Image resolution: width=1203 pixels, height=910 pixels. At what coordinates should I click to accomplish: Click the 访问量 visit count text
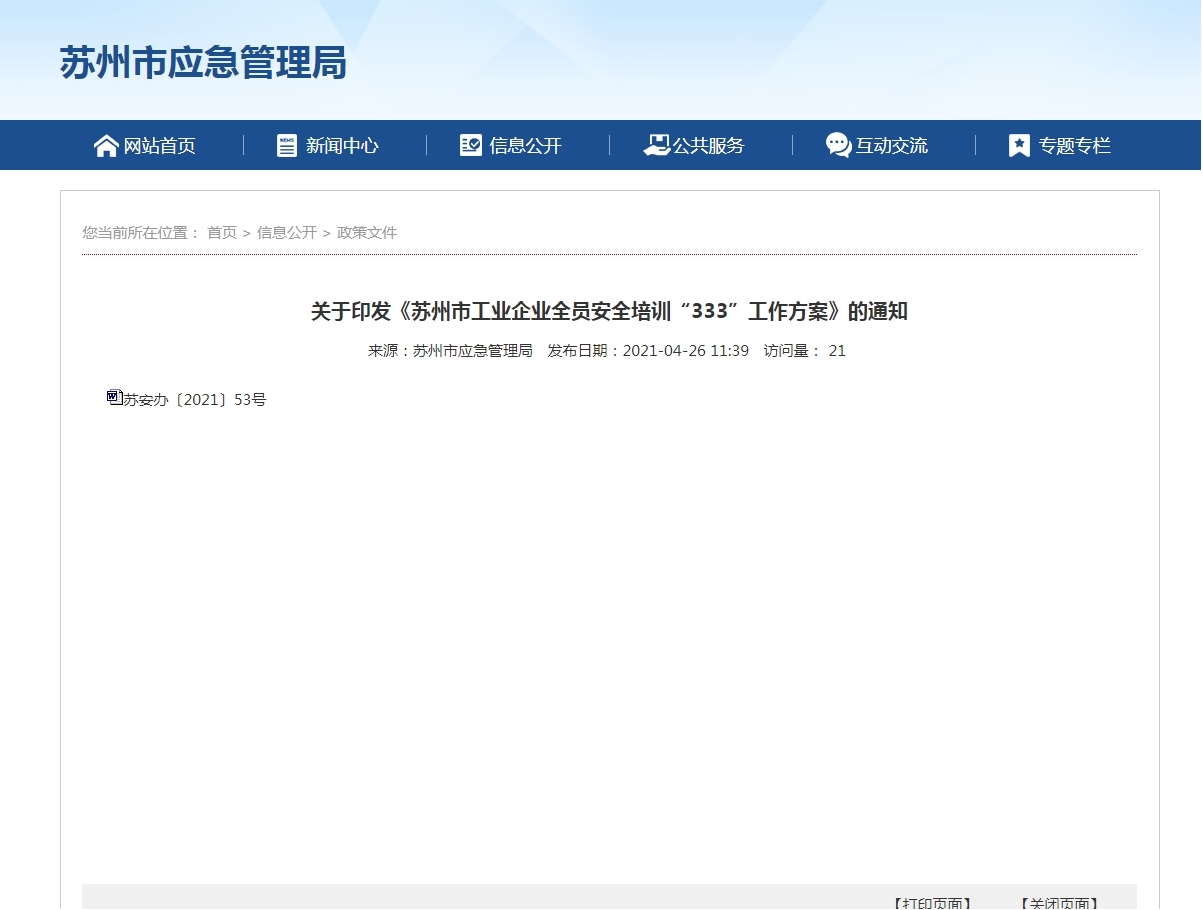[805, 351]
